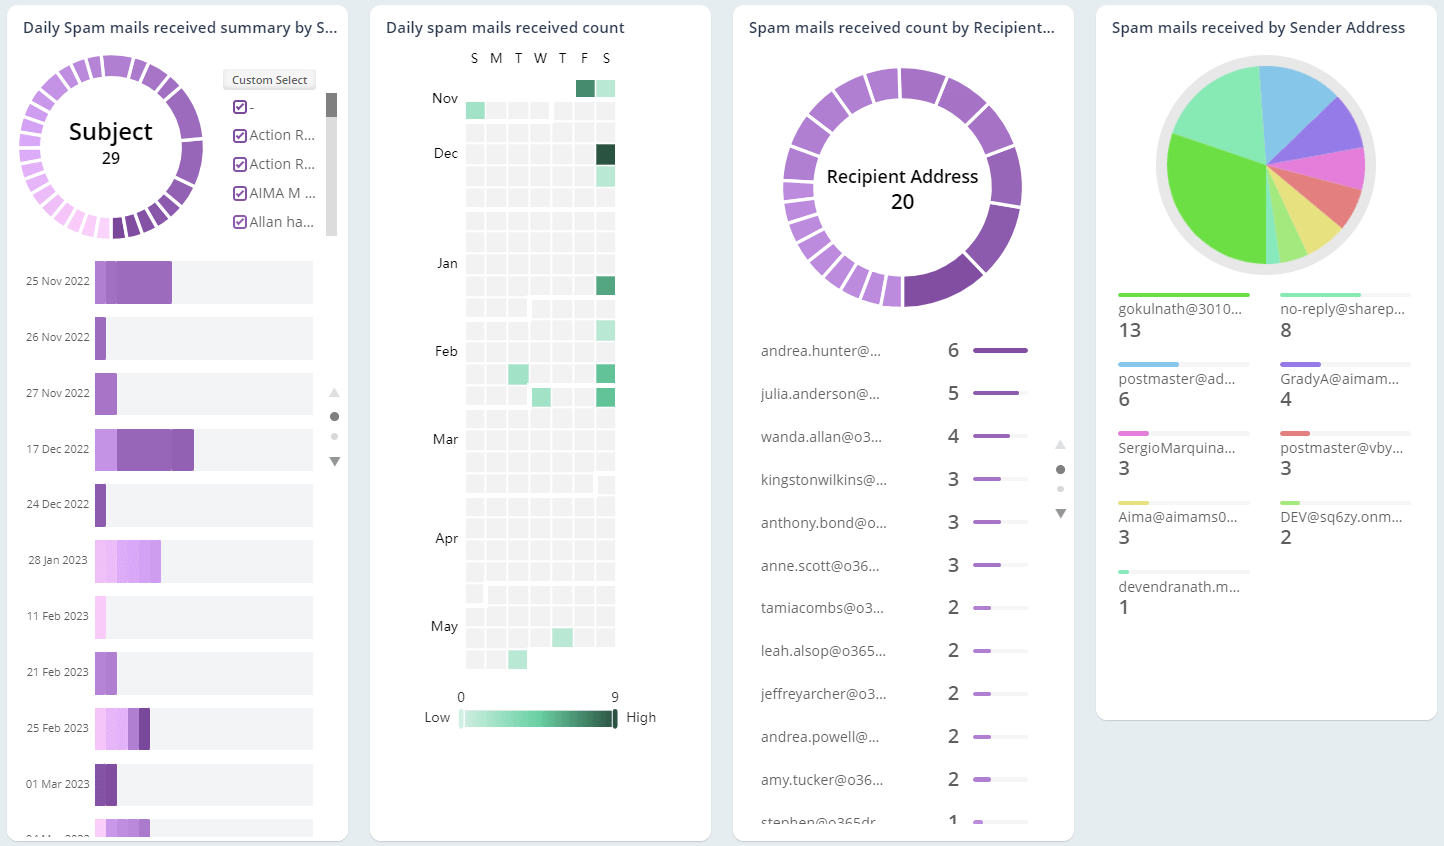This screenshot has width=1444, height=846.
Task: Select second page dot in Subject panel
Action: tap(334, 437)
